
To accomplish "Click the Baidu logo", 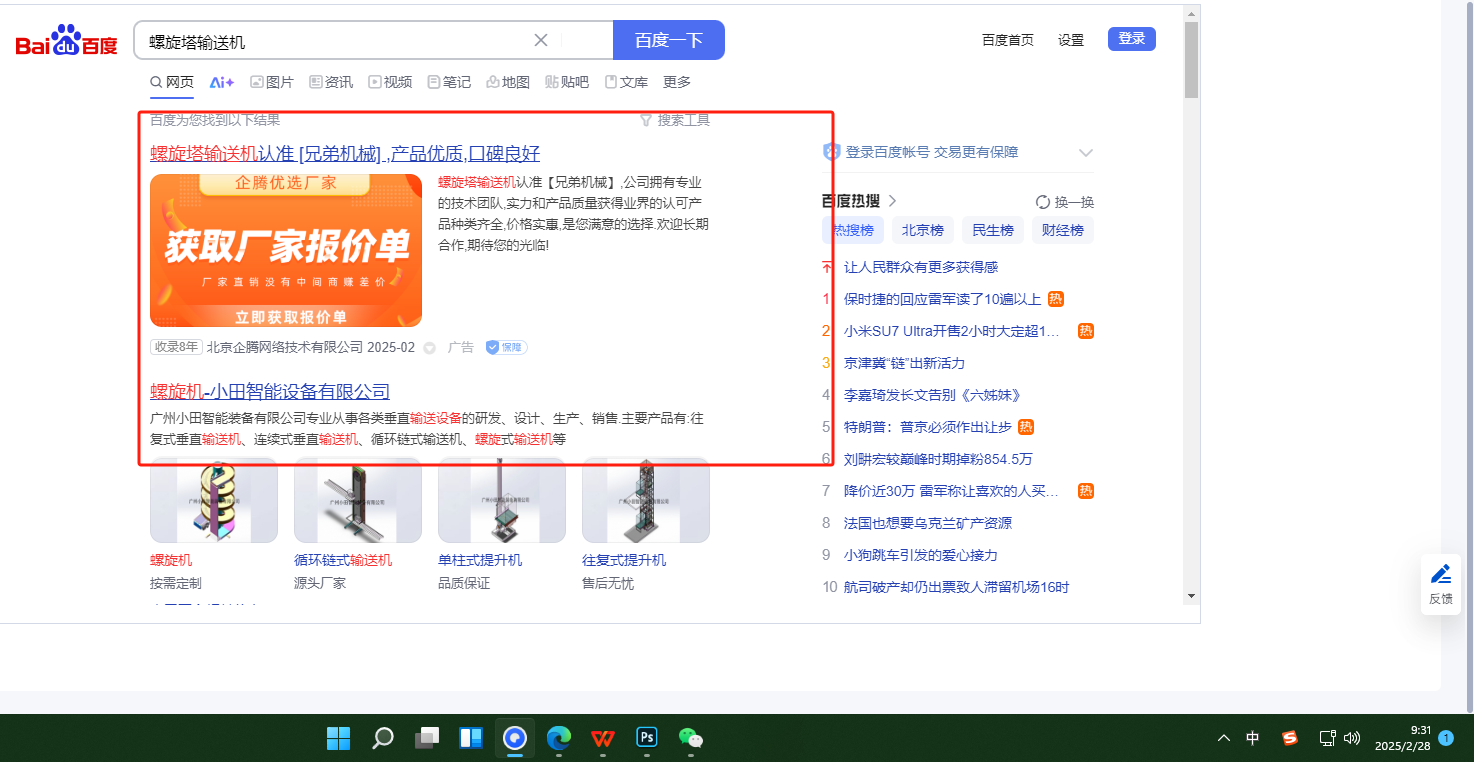I will tap(66, 41).
